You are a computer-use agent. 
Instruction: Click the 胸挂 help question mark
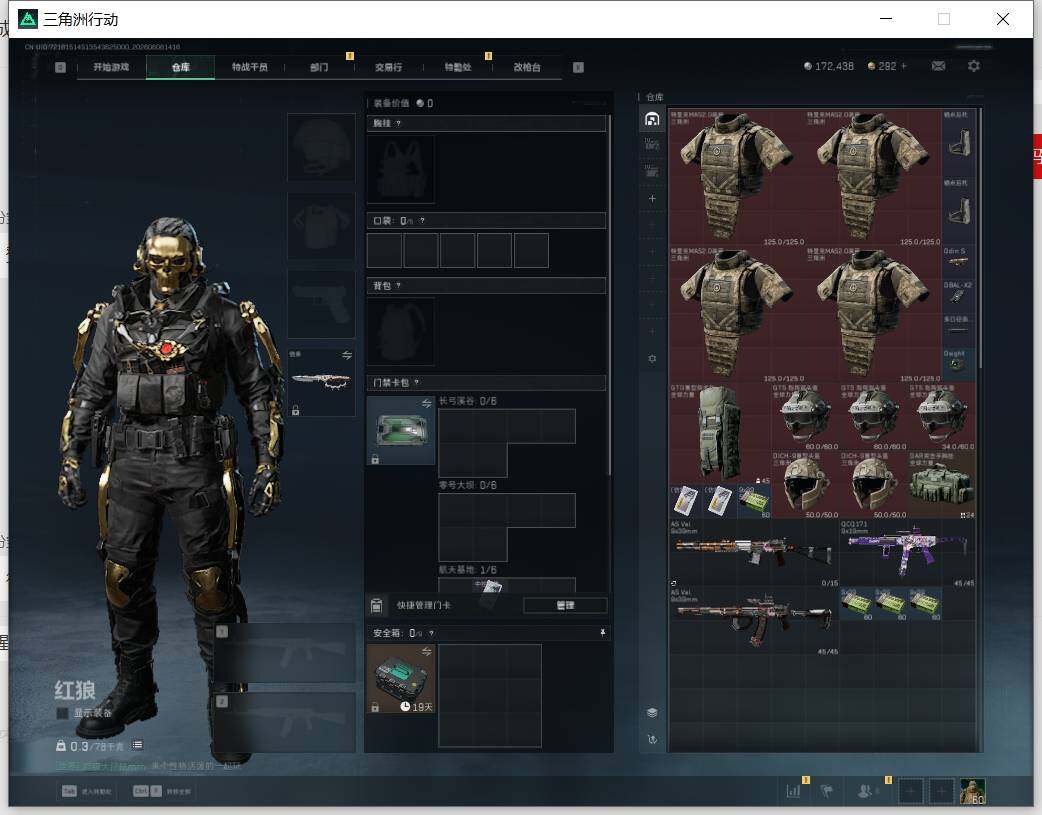click(398, 124)
